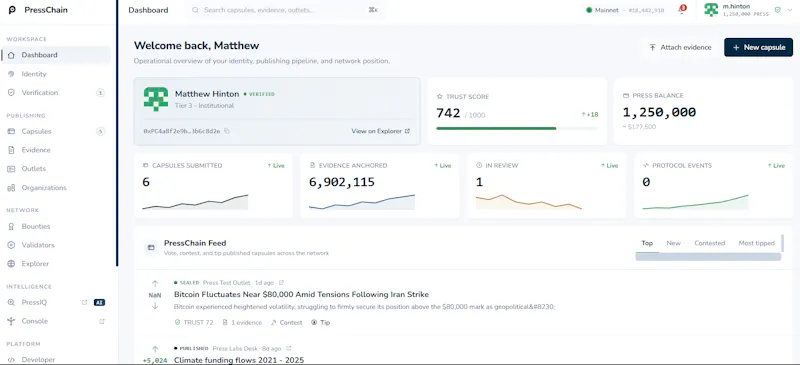Click the New capsule button
Screen dimensions: 800x365
758,47
